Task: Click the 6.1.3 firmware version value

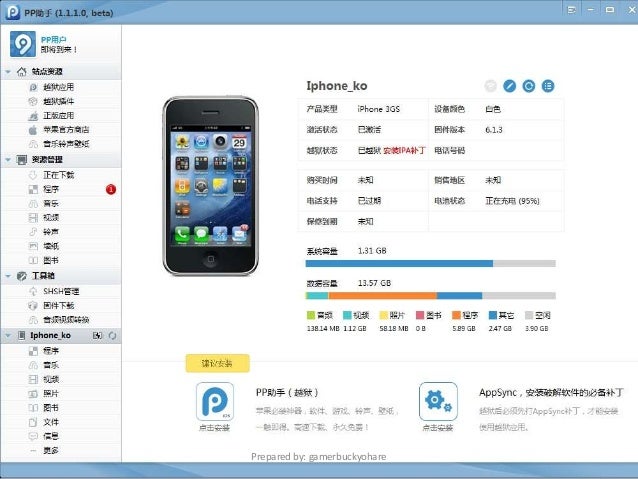Action: pos(494,130)
